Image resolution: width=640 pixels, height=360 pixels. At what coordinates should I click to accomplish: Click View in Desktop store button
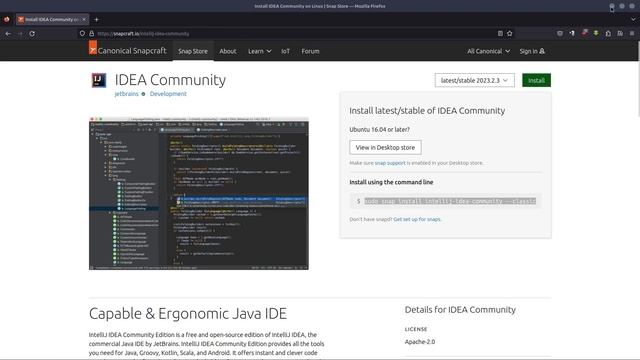(385, 147)
